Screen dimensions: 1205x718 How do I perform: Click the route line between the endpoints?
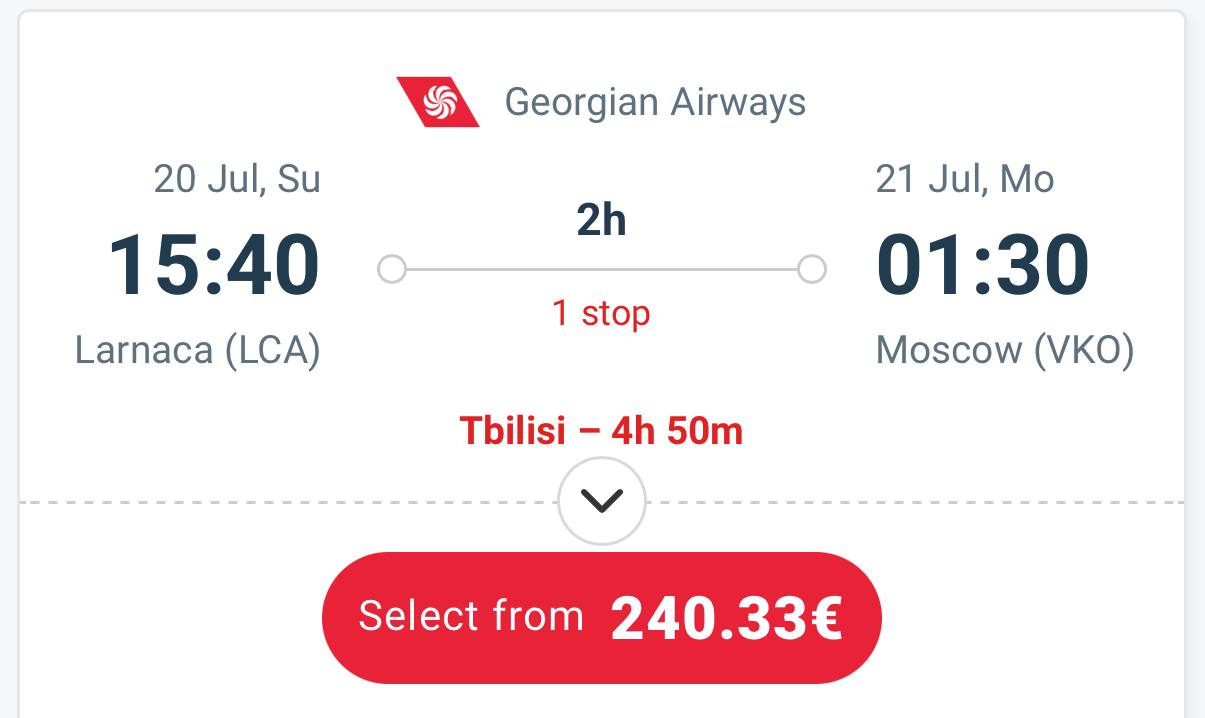[602, 269]
